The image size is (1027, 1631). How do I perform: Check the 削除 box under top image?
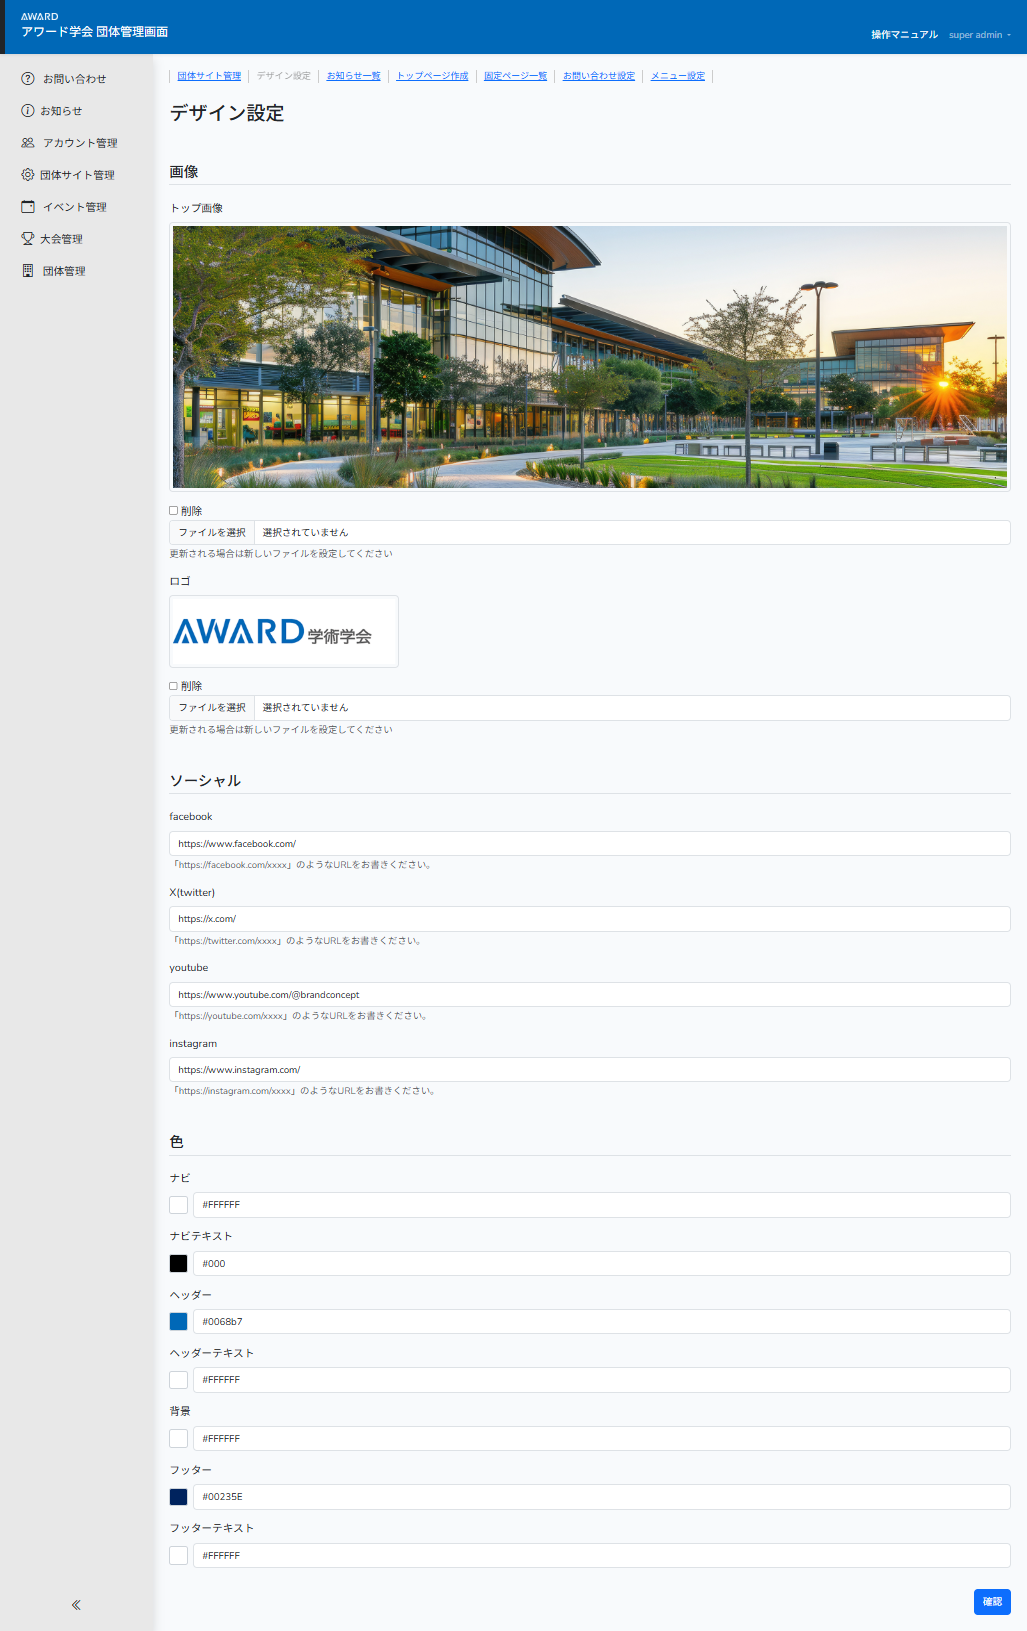click(174, 511)
